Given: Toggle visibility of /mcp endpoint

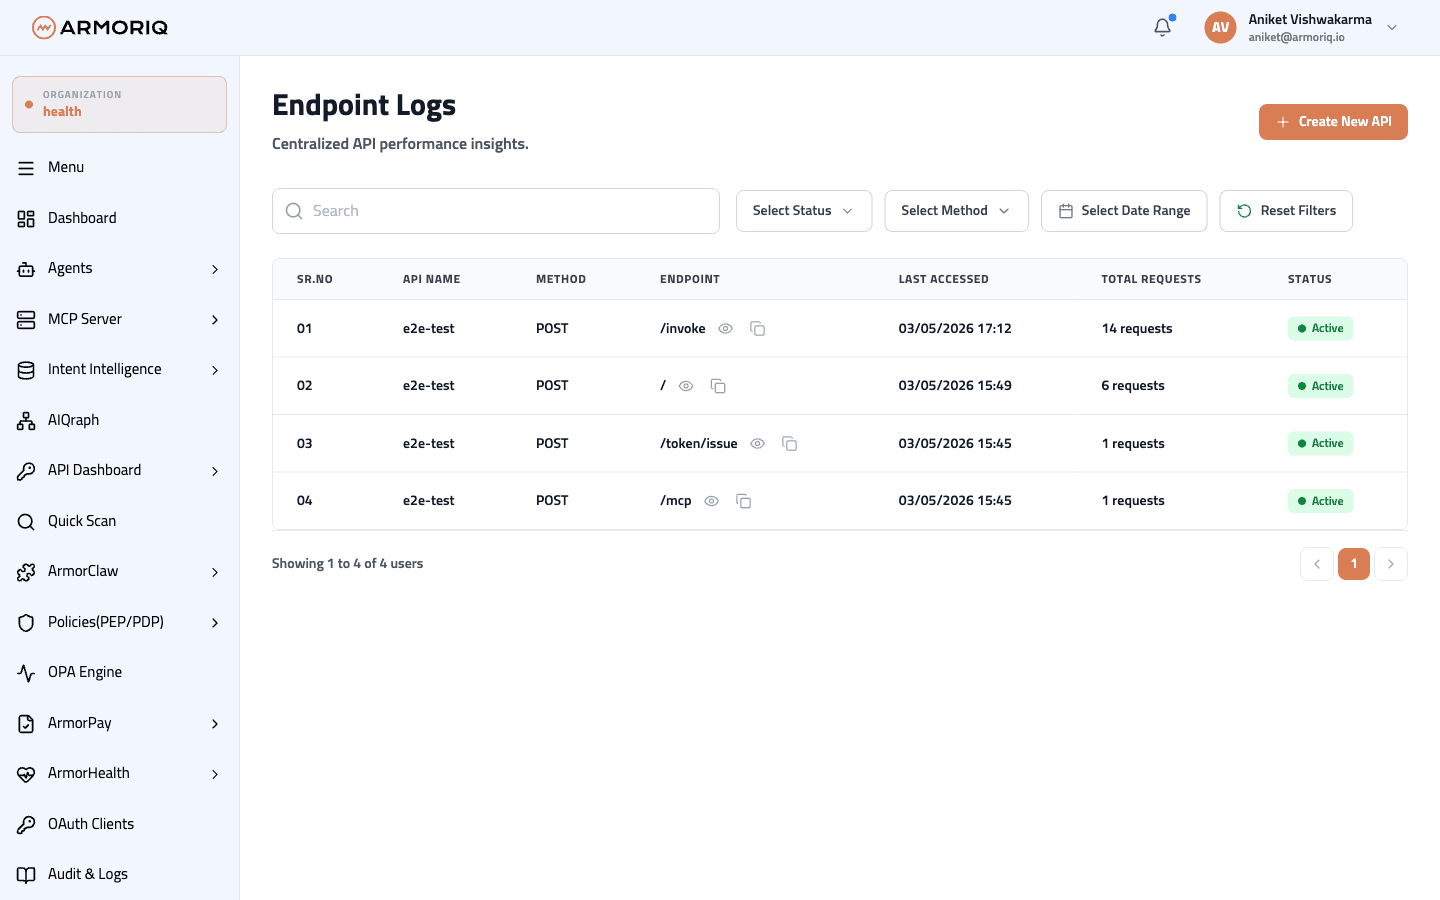Looking at the screenshot, I should [x=712, y=501].
